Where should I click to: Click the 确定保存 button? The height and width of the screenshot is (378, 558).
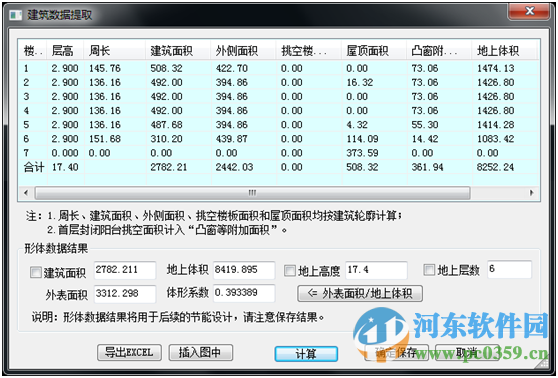point(397,353)
